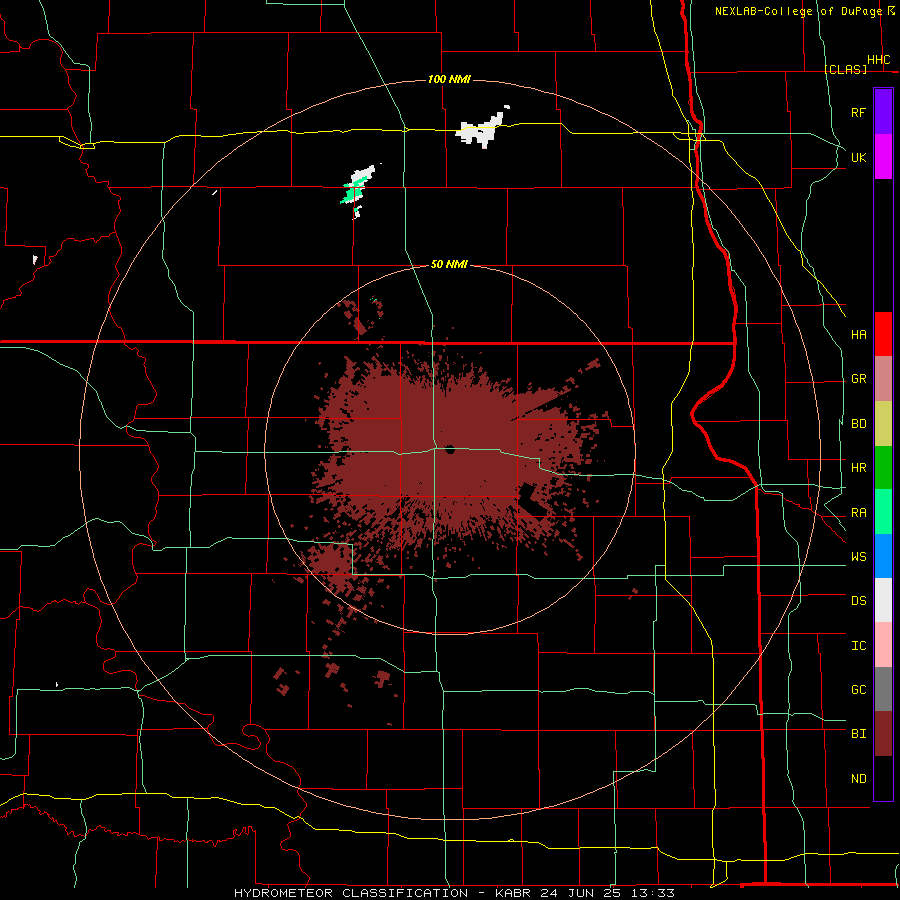Image resolution: width=900 pixels, height=900 pixels.
Task: Click the RA light-green legend swatch
Action: click(883, 512)
